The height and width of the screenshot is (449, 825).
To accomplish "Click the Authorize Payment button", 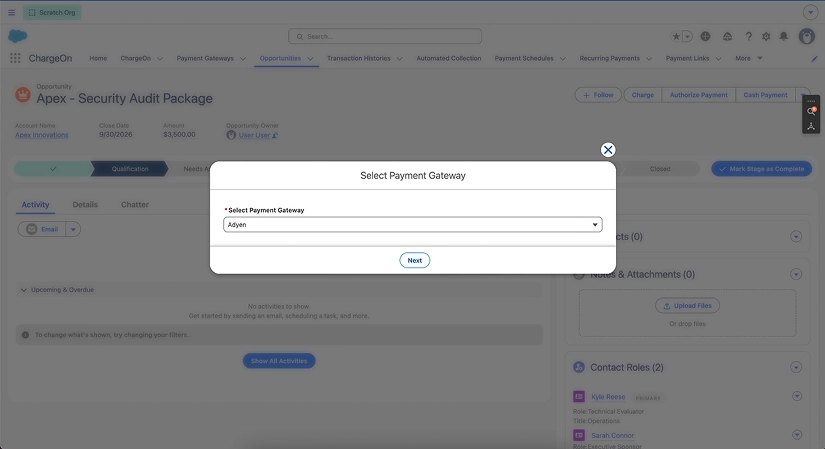I will point(699,95).
